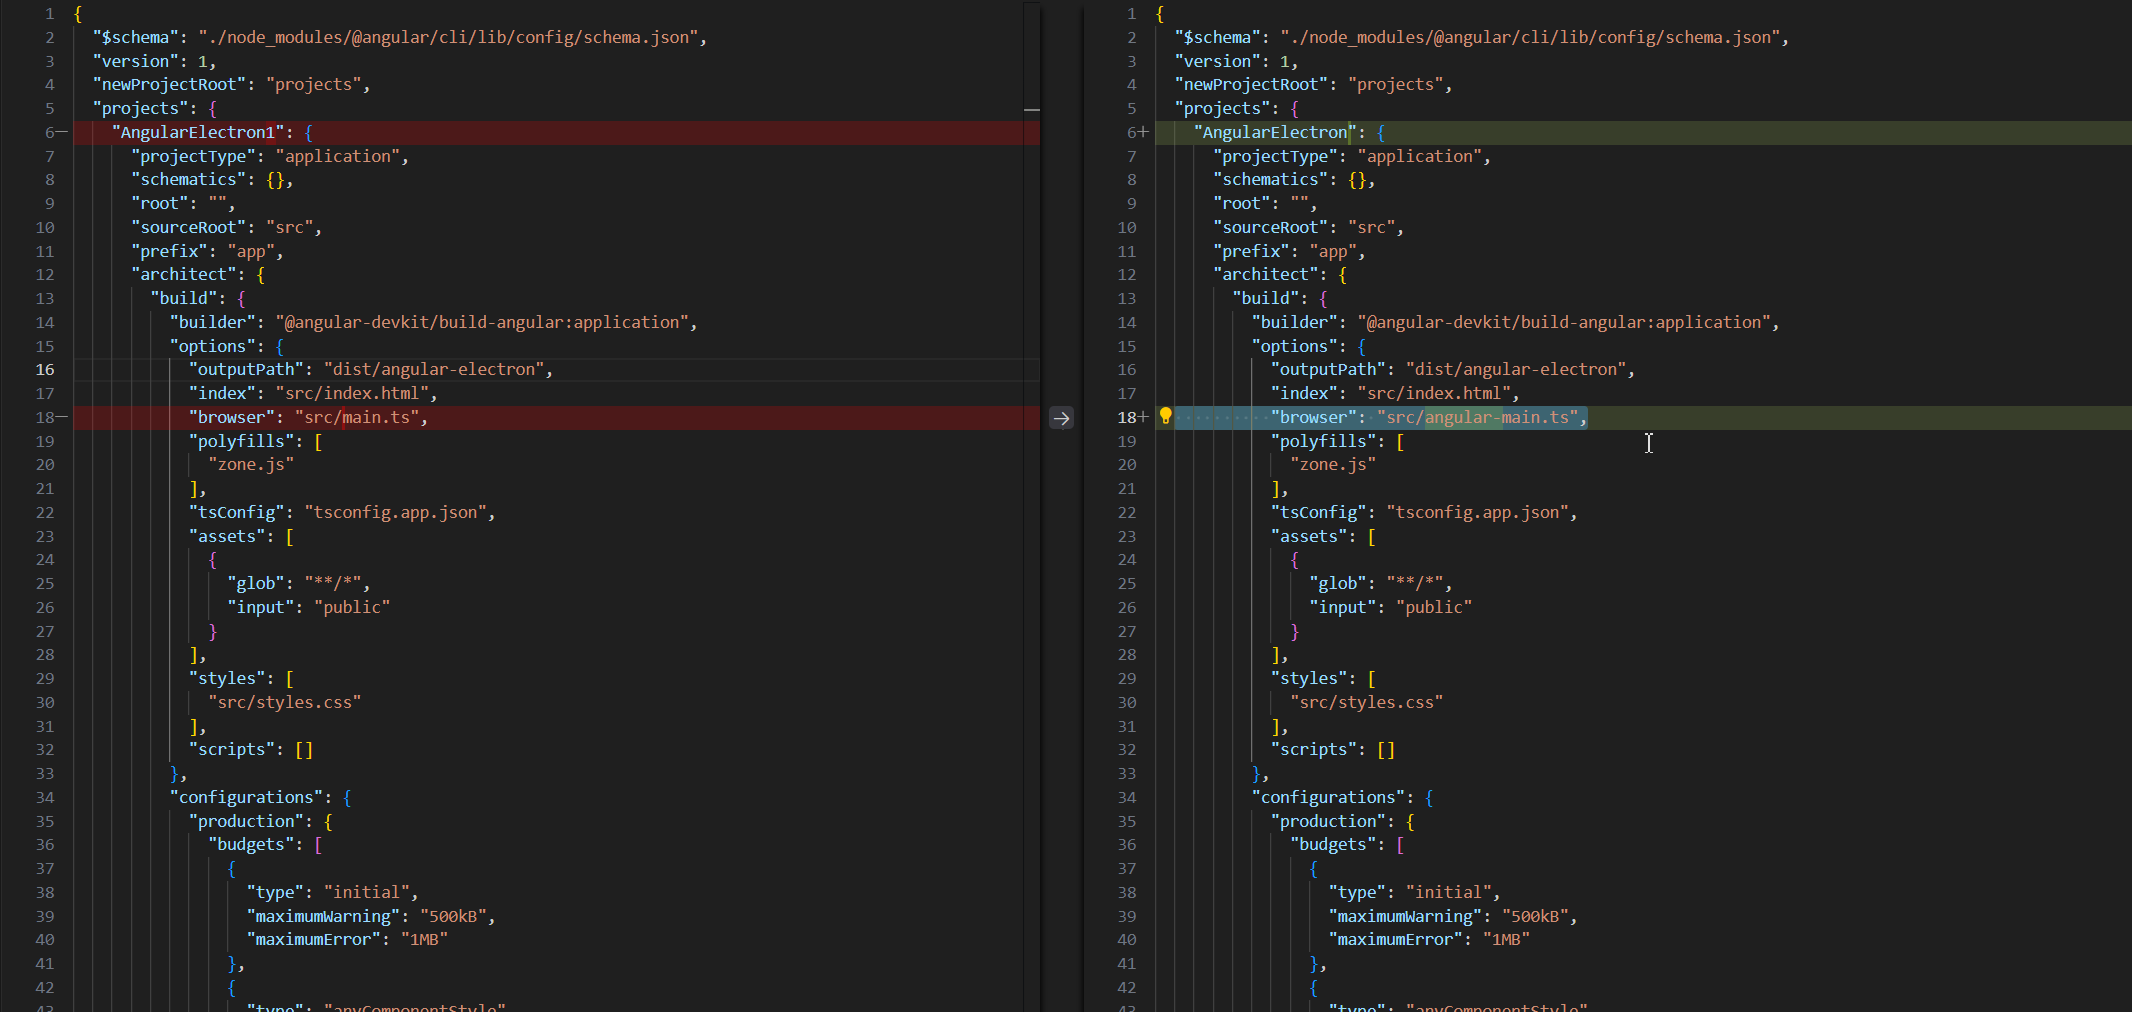Click the plus marker beside right line 18
Image resolution: width=2132 pixels, height=1012 pixels.
click(x=1144, y=417)
